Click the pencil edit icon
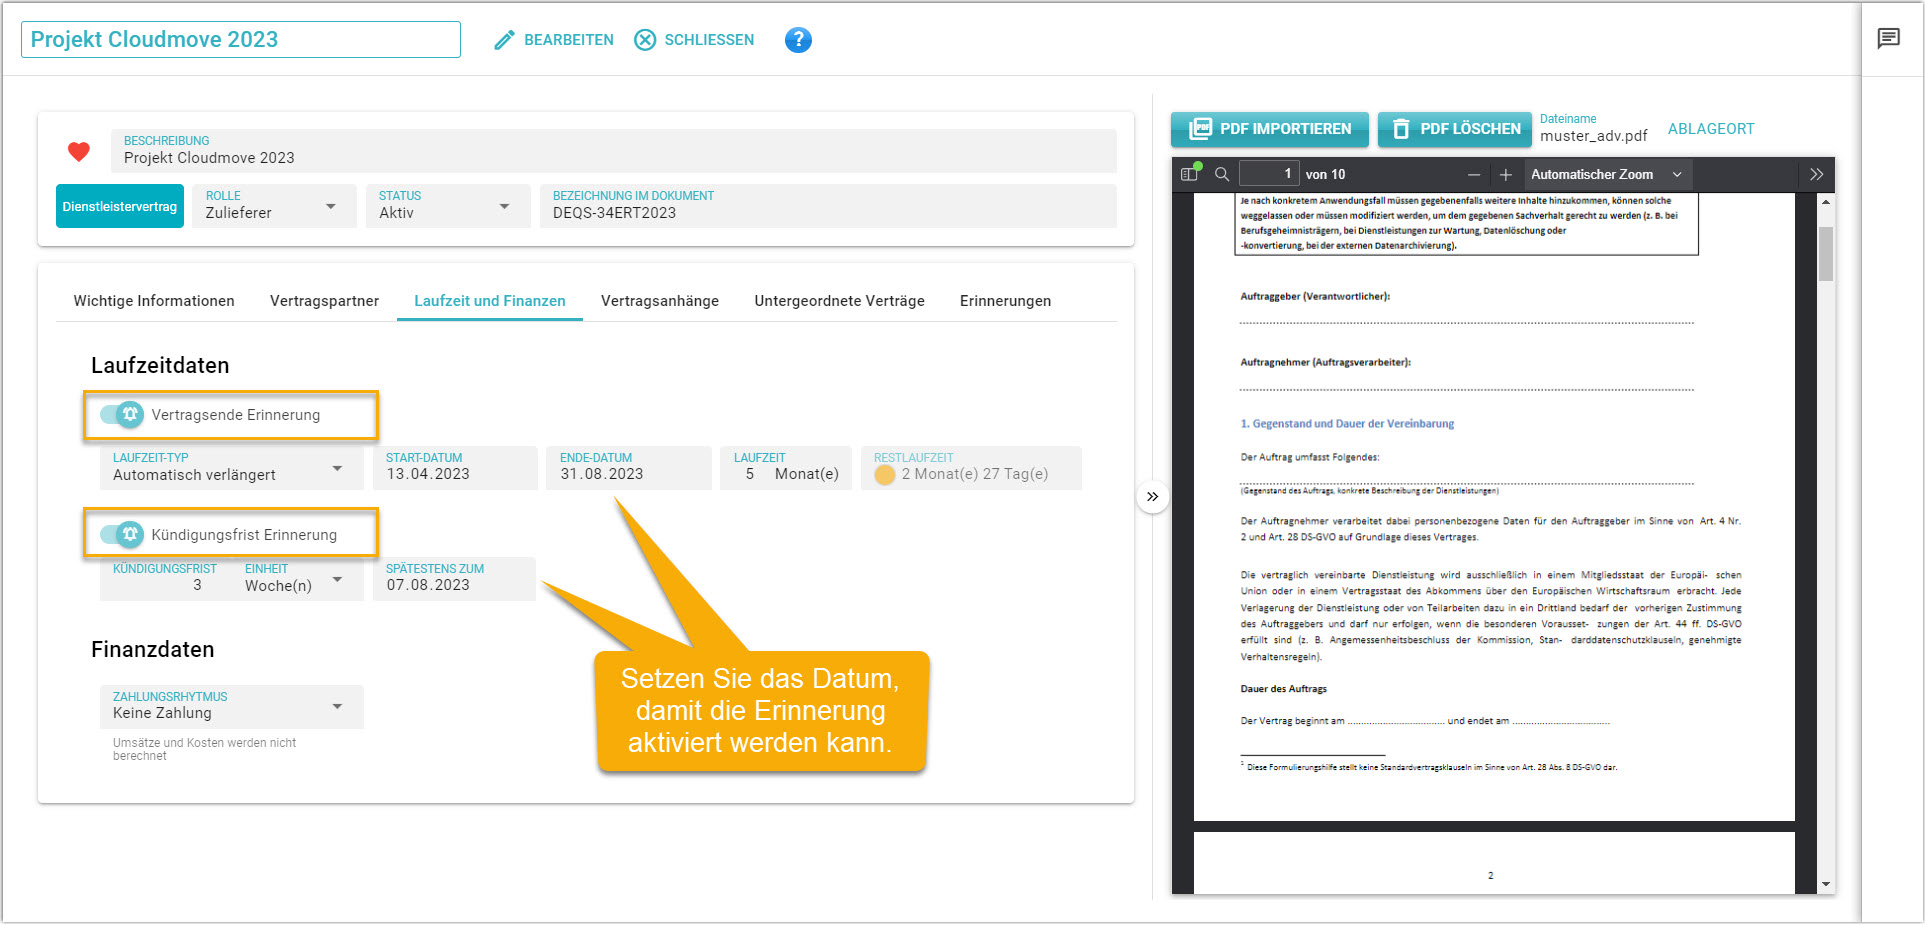 point(505,40)
